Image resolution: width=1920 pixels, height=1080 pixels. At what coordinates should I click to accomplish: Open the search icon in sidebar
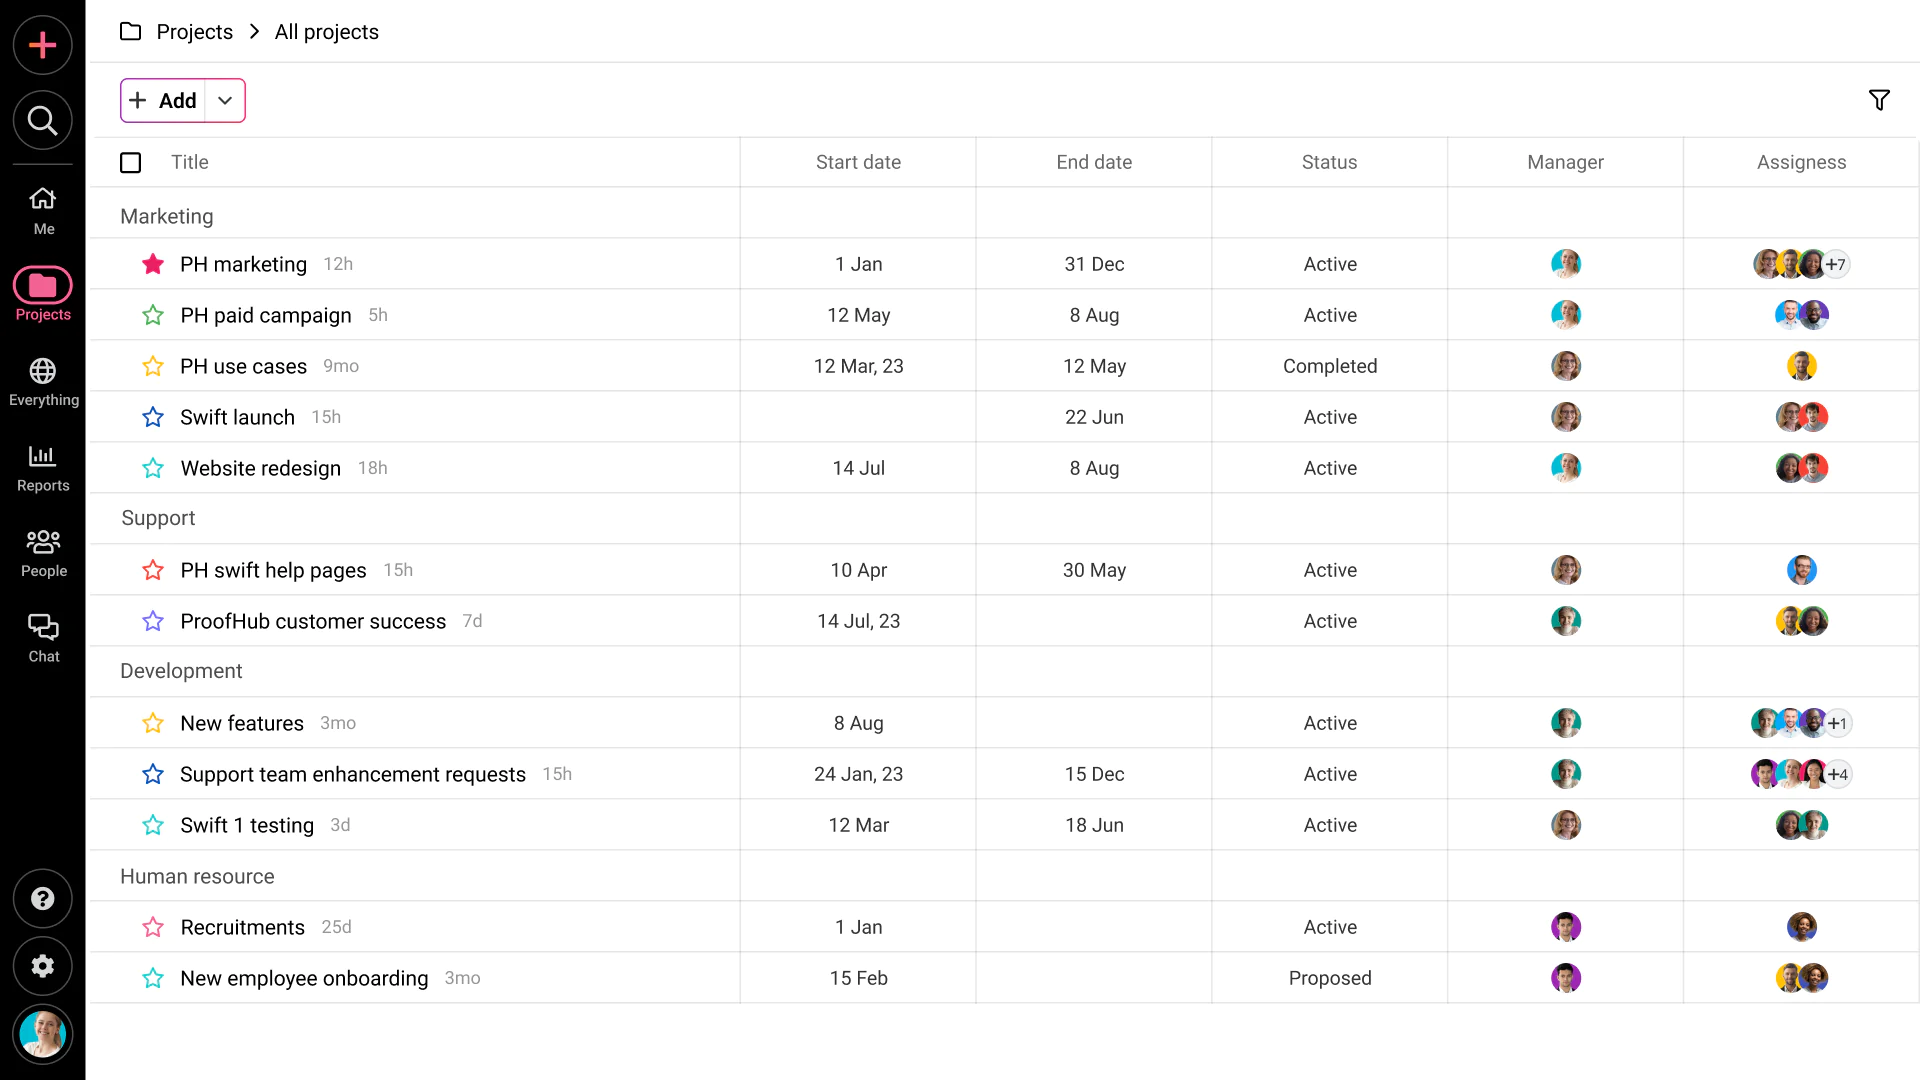[x=43, y=121]
